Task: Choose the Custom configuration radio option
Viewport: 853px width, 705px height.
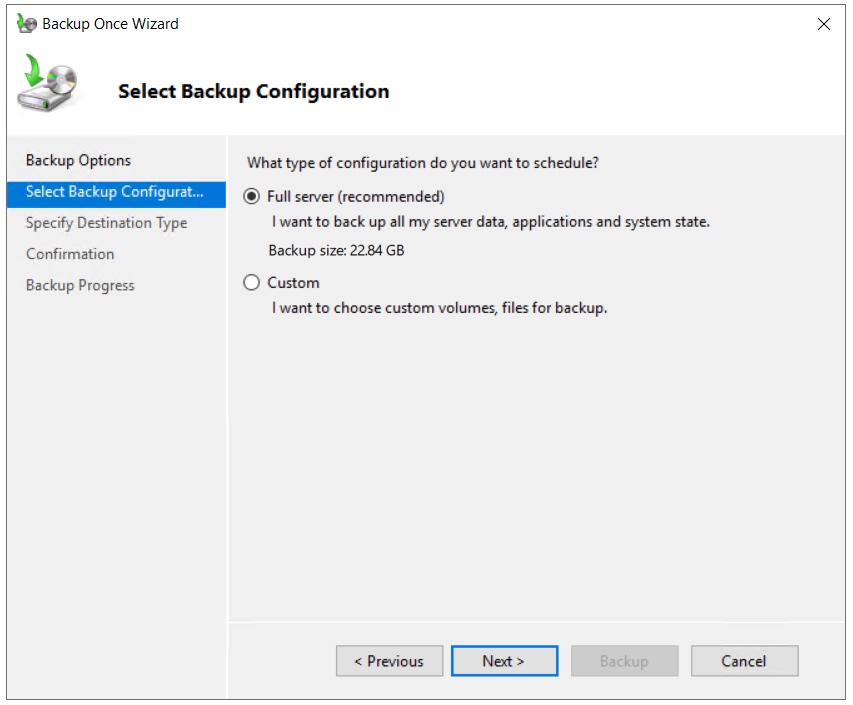Action: 252,283
